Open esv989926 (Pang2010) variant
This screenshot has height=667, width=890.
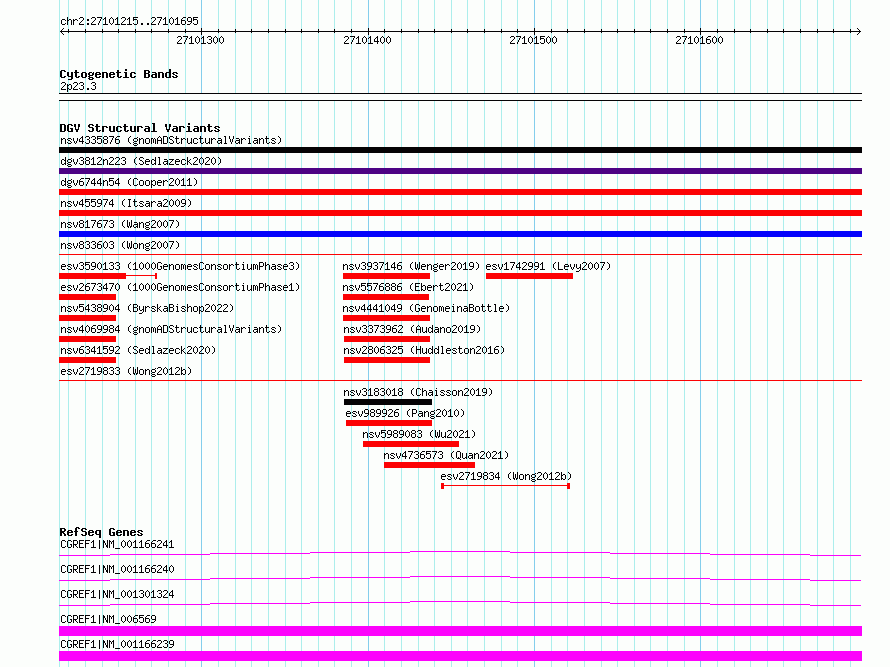point(405,413)
